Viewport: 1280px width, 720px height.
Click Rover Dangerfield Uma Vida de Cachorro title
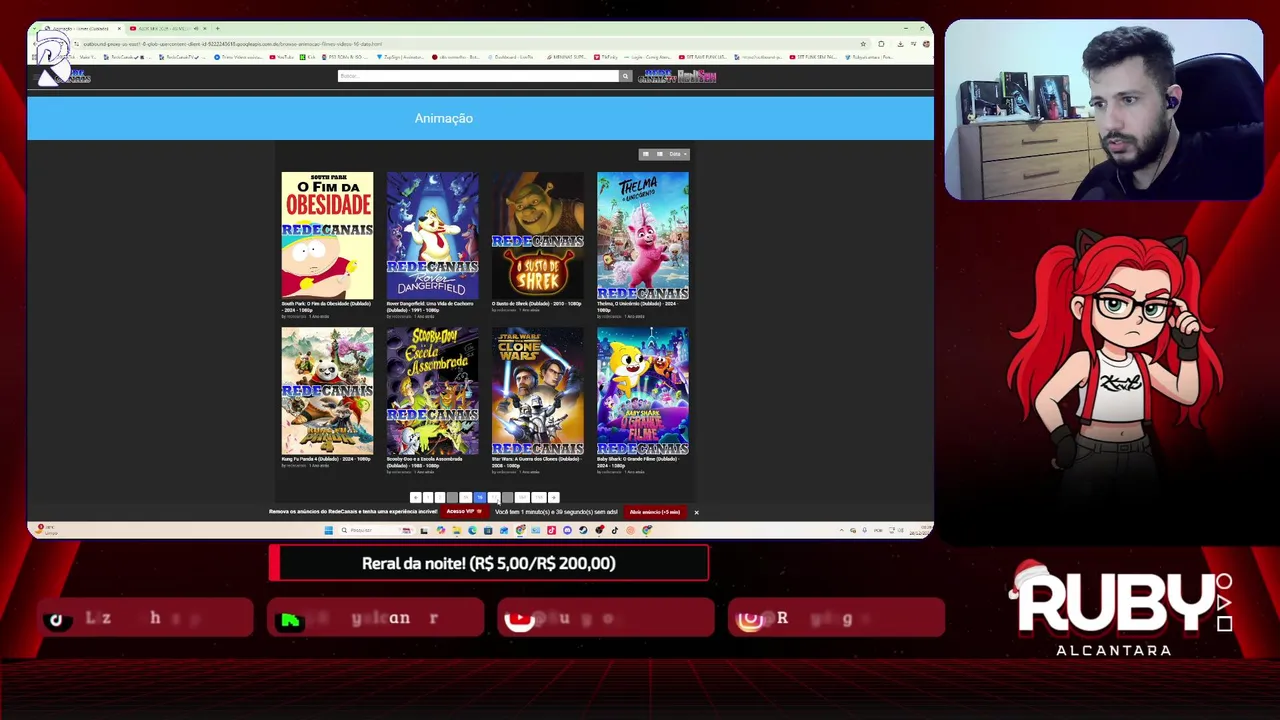431,306
